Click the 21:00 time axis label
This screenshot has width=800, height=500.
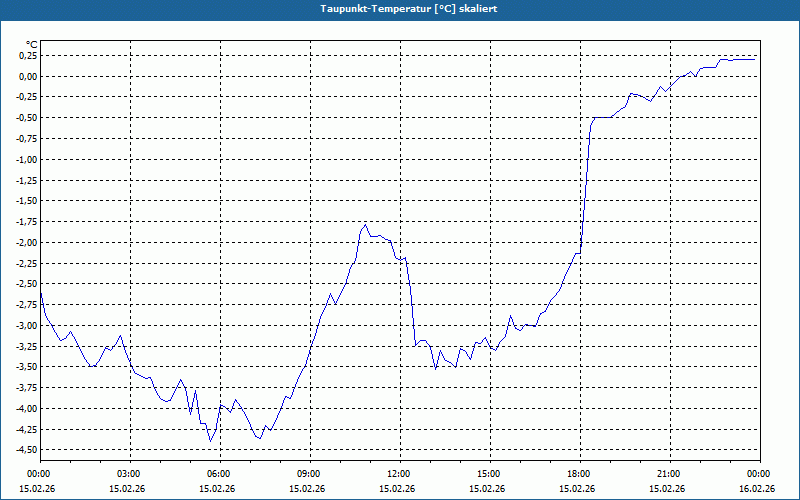point(670,474)
